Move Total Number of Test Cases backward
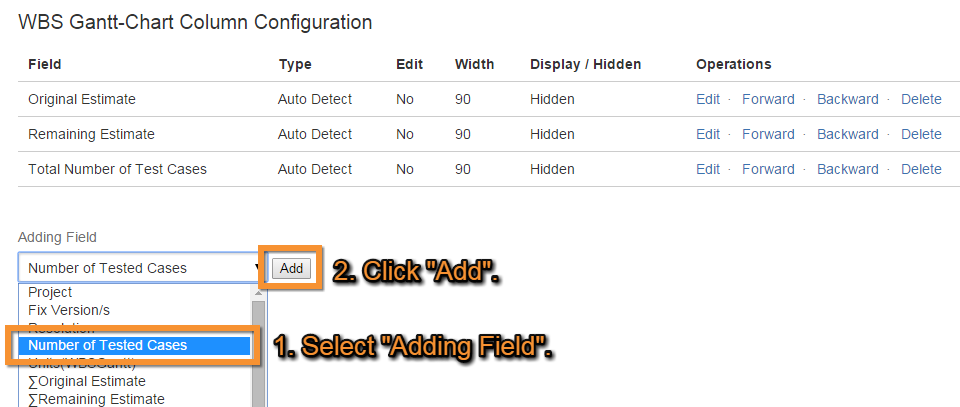 847,169
